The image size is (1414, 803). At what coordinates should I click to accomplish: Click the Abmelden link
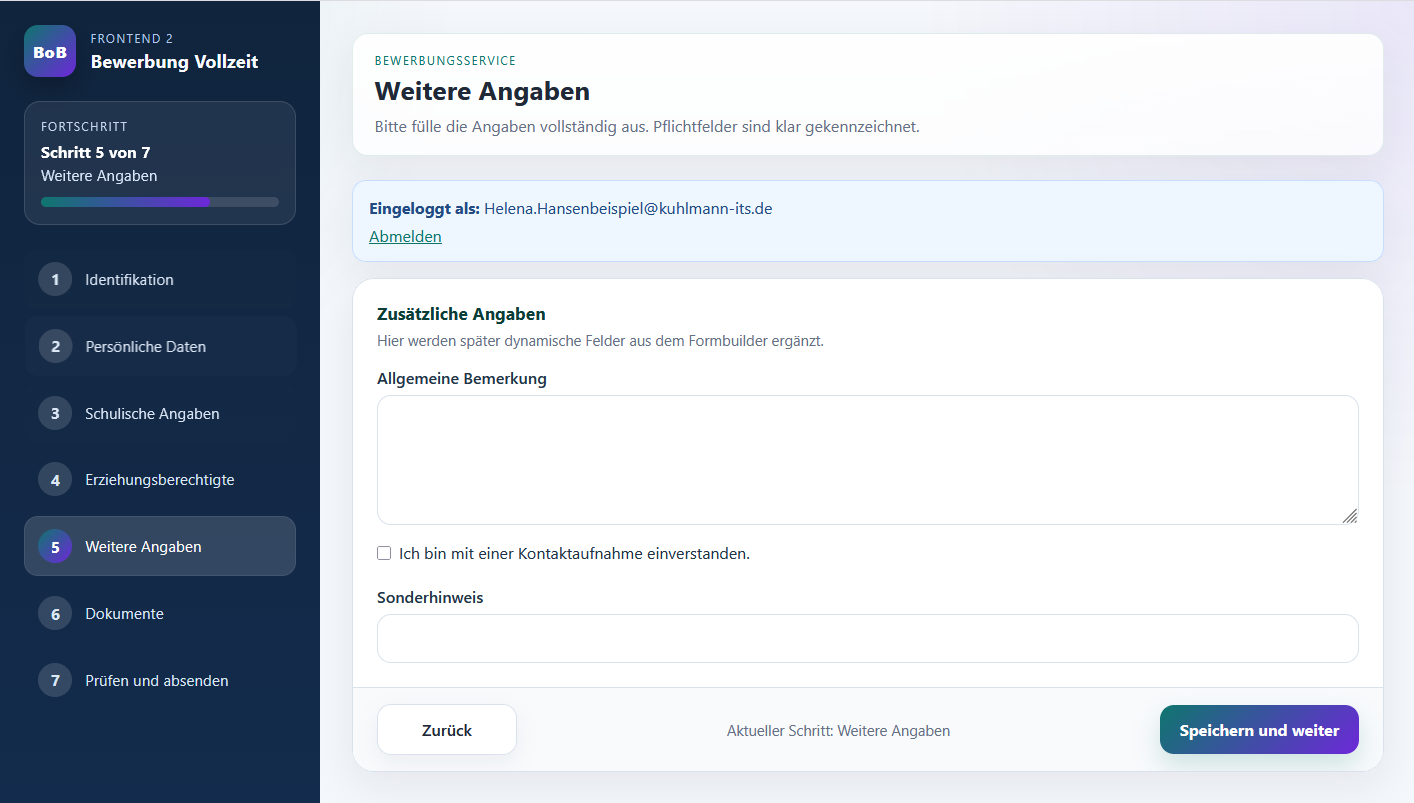coord(405,237)
